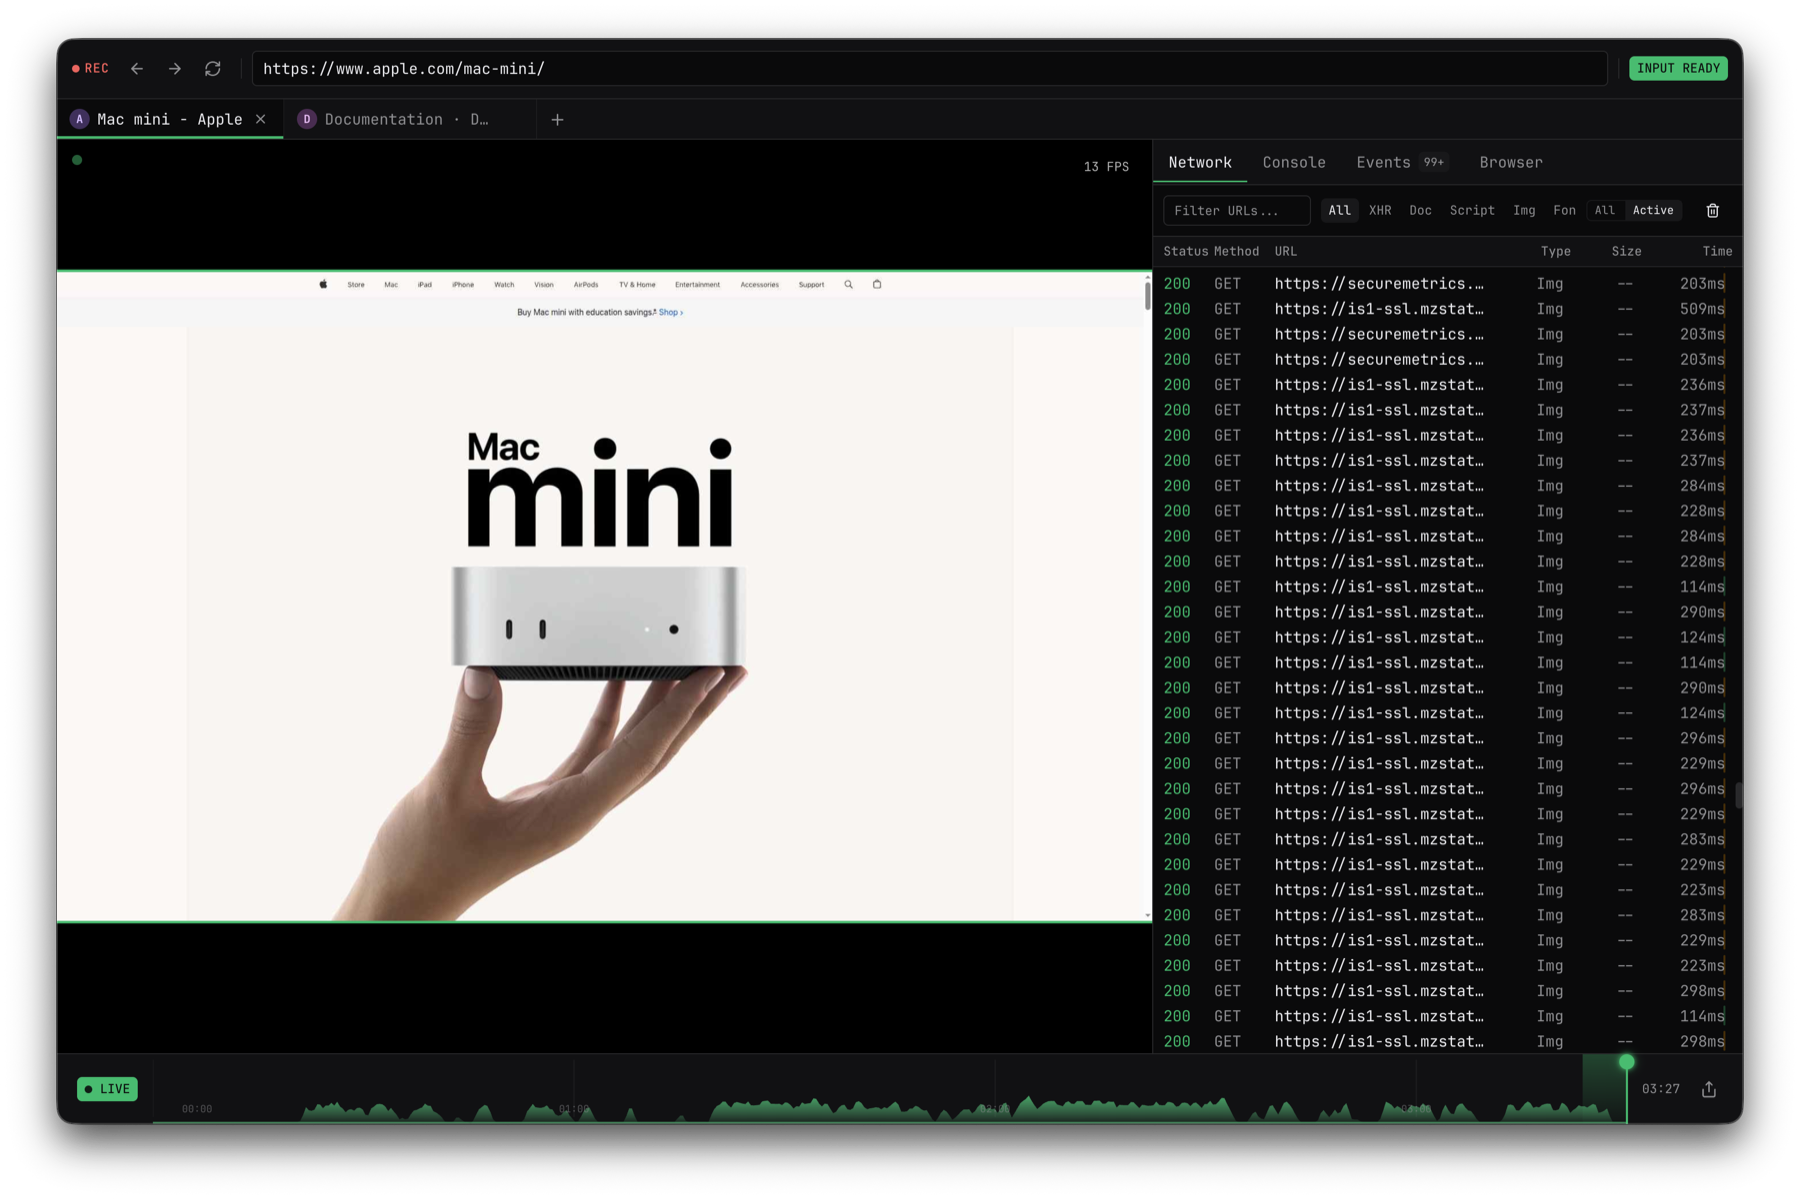Click the Status column header
The width and height of the screenshot is (1800, 1199).
point(1185,251)
